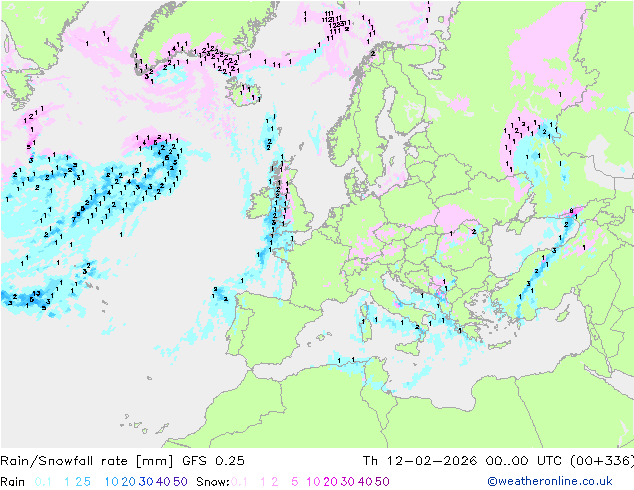The height and width of the screenshot is (490, 634).
Task: Pick the Snow 10 legend color value
Action: tap(313, 482)
